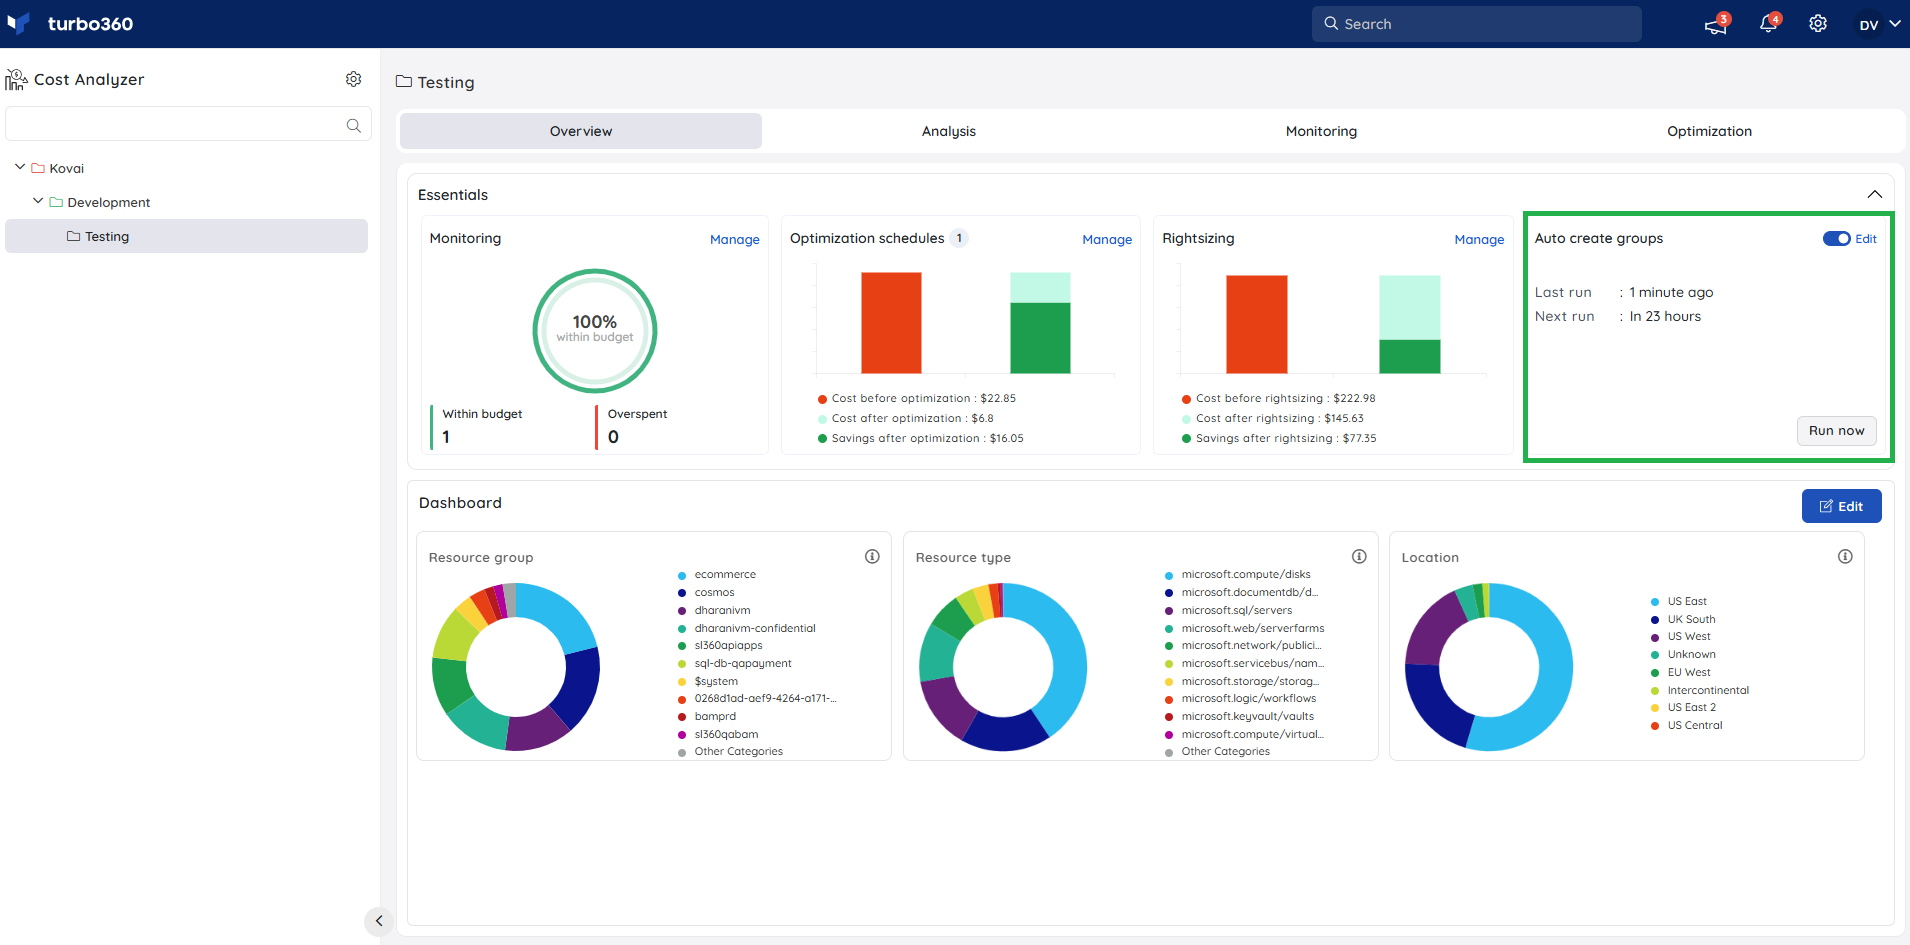Image resolution: width=1910 pixels, height=945 pixels.
Task: Collapse the Essentials section
Action: (x=1875, y=194)
